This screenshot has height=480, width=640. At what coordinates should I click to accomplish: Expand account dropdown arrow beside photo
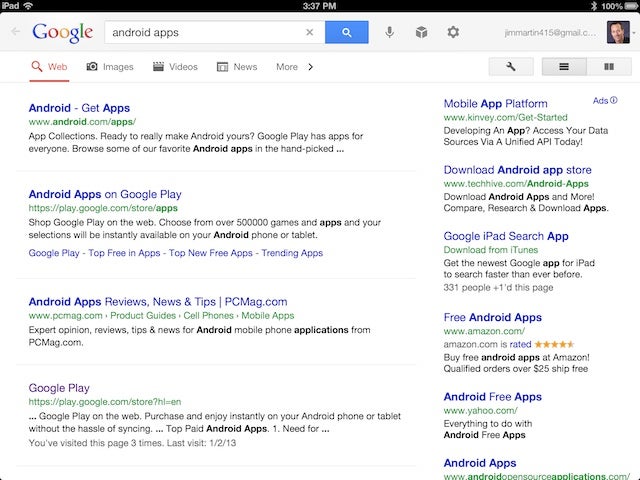[634, 33]
